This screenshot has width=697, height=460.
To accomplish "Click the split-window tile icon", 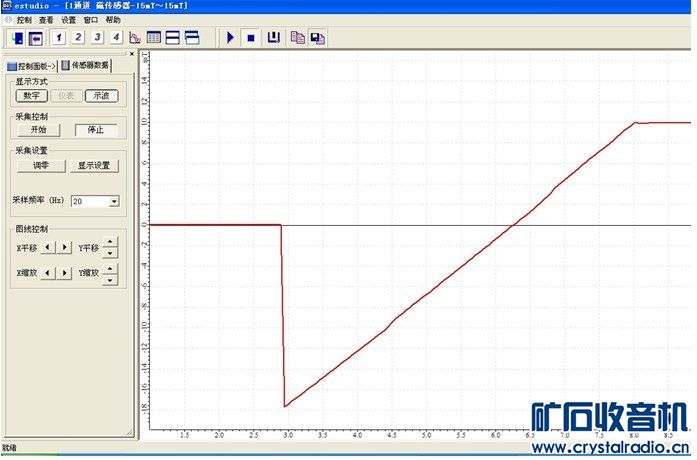I will pyautogui.click(x=172, y=38).
